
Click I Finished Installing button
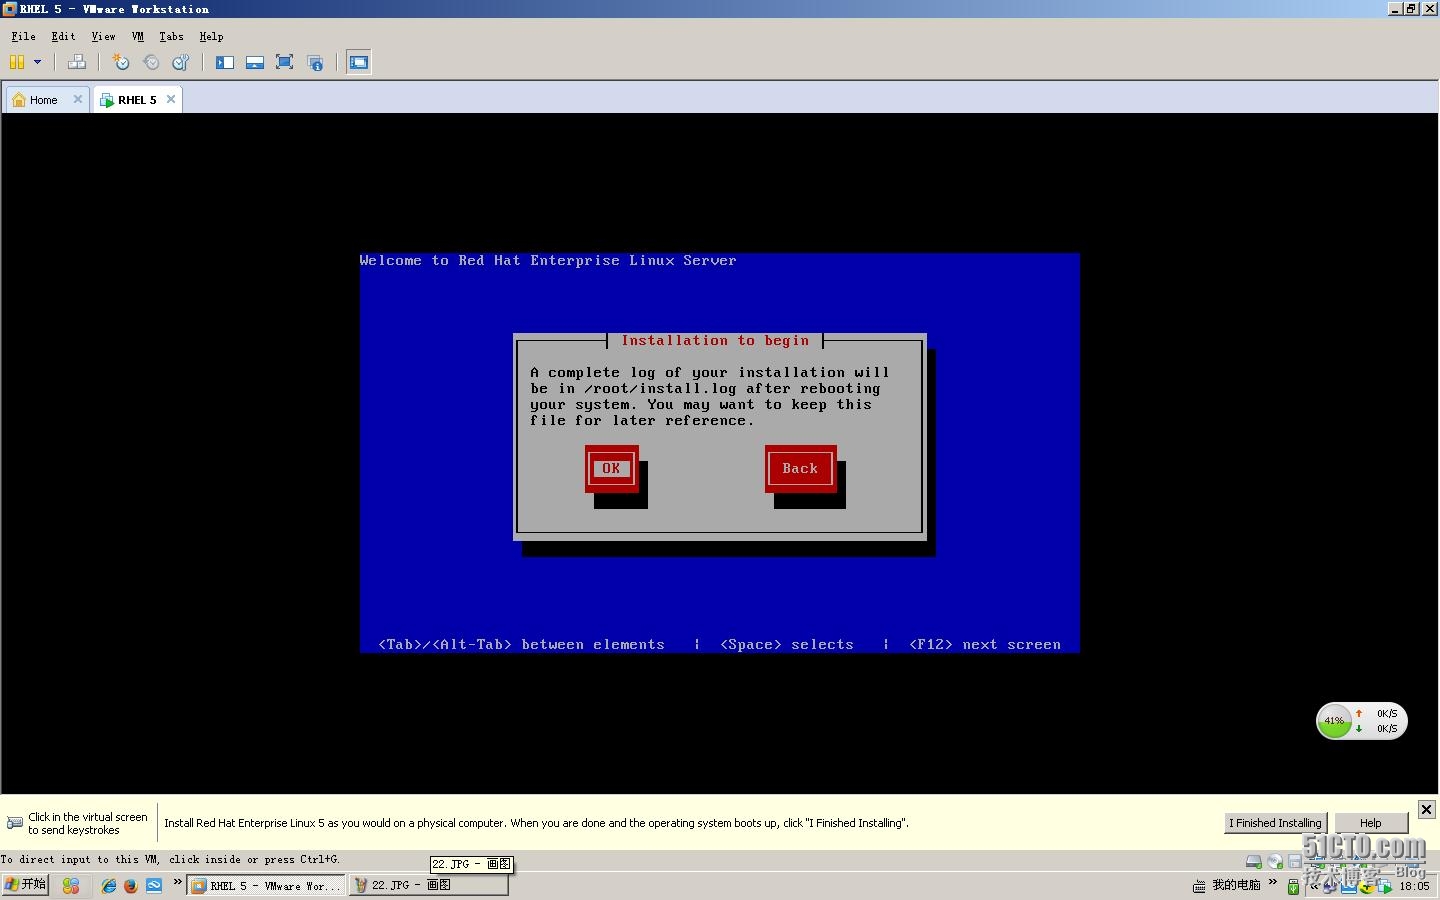(1276, 823)
